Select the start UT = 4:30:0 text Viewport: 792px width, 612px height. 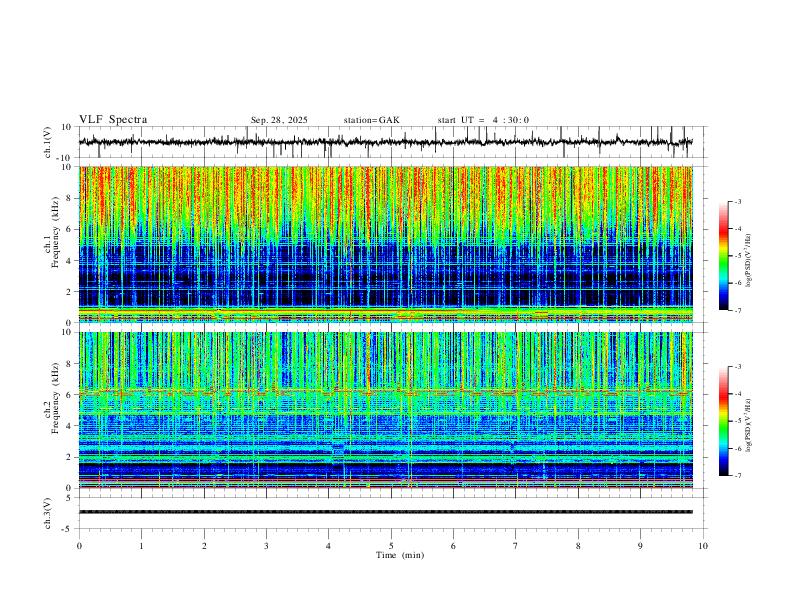[483, 120]
